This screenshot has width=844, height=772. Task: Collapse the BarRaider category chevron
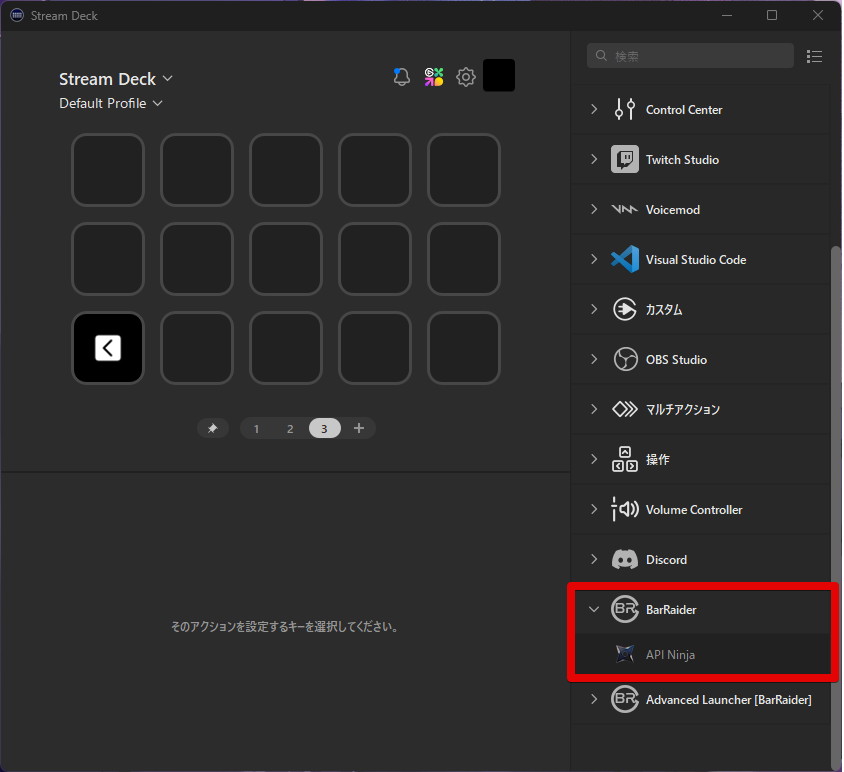tap(594, 609)
